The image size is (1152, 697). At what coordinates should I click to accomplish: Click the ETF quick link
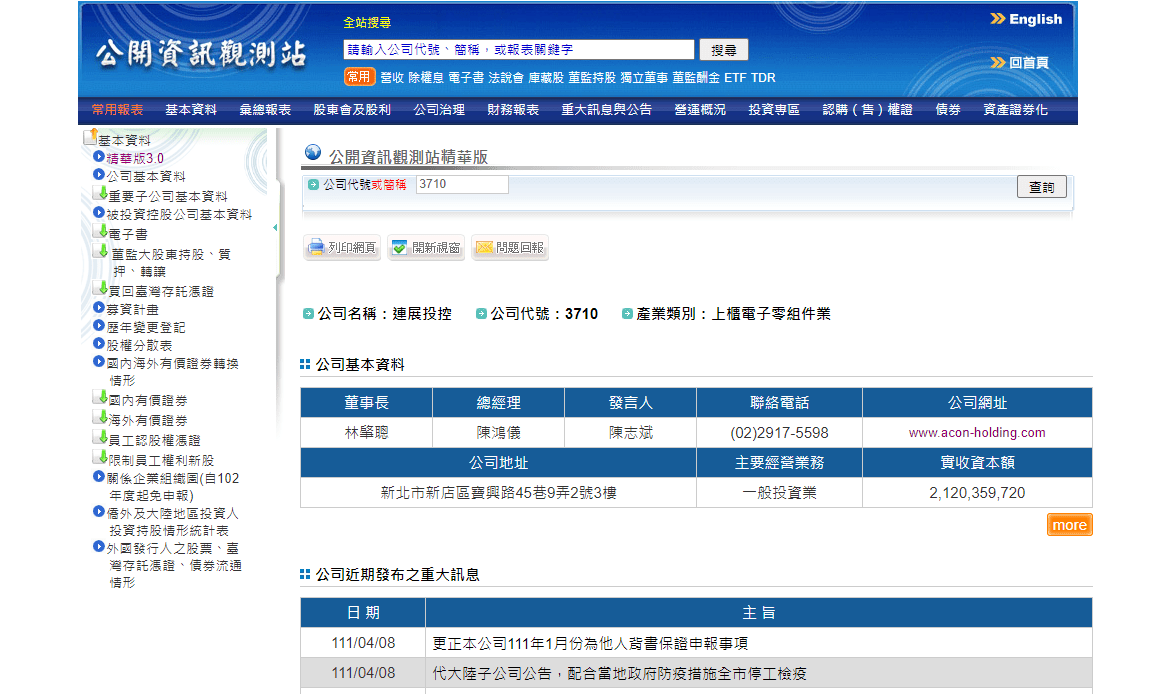[x=735, y=78]
